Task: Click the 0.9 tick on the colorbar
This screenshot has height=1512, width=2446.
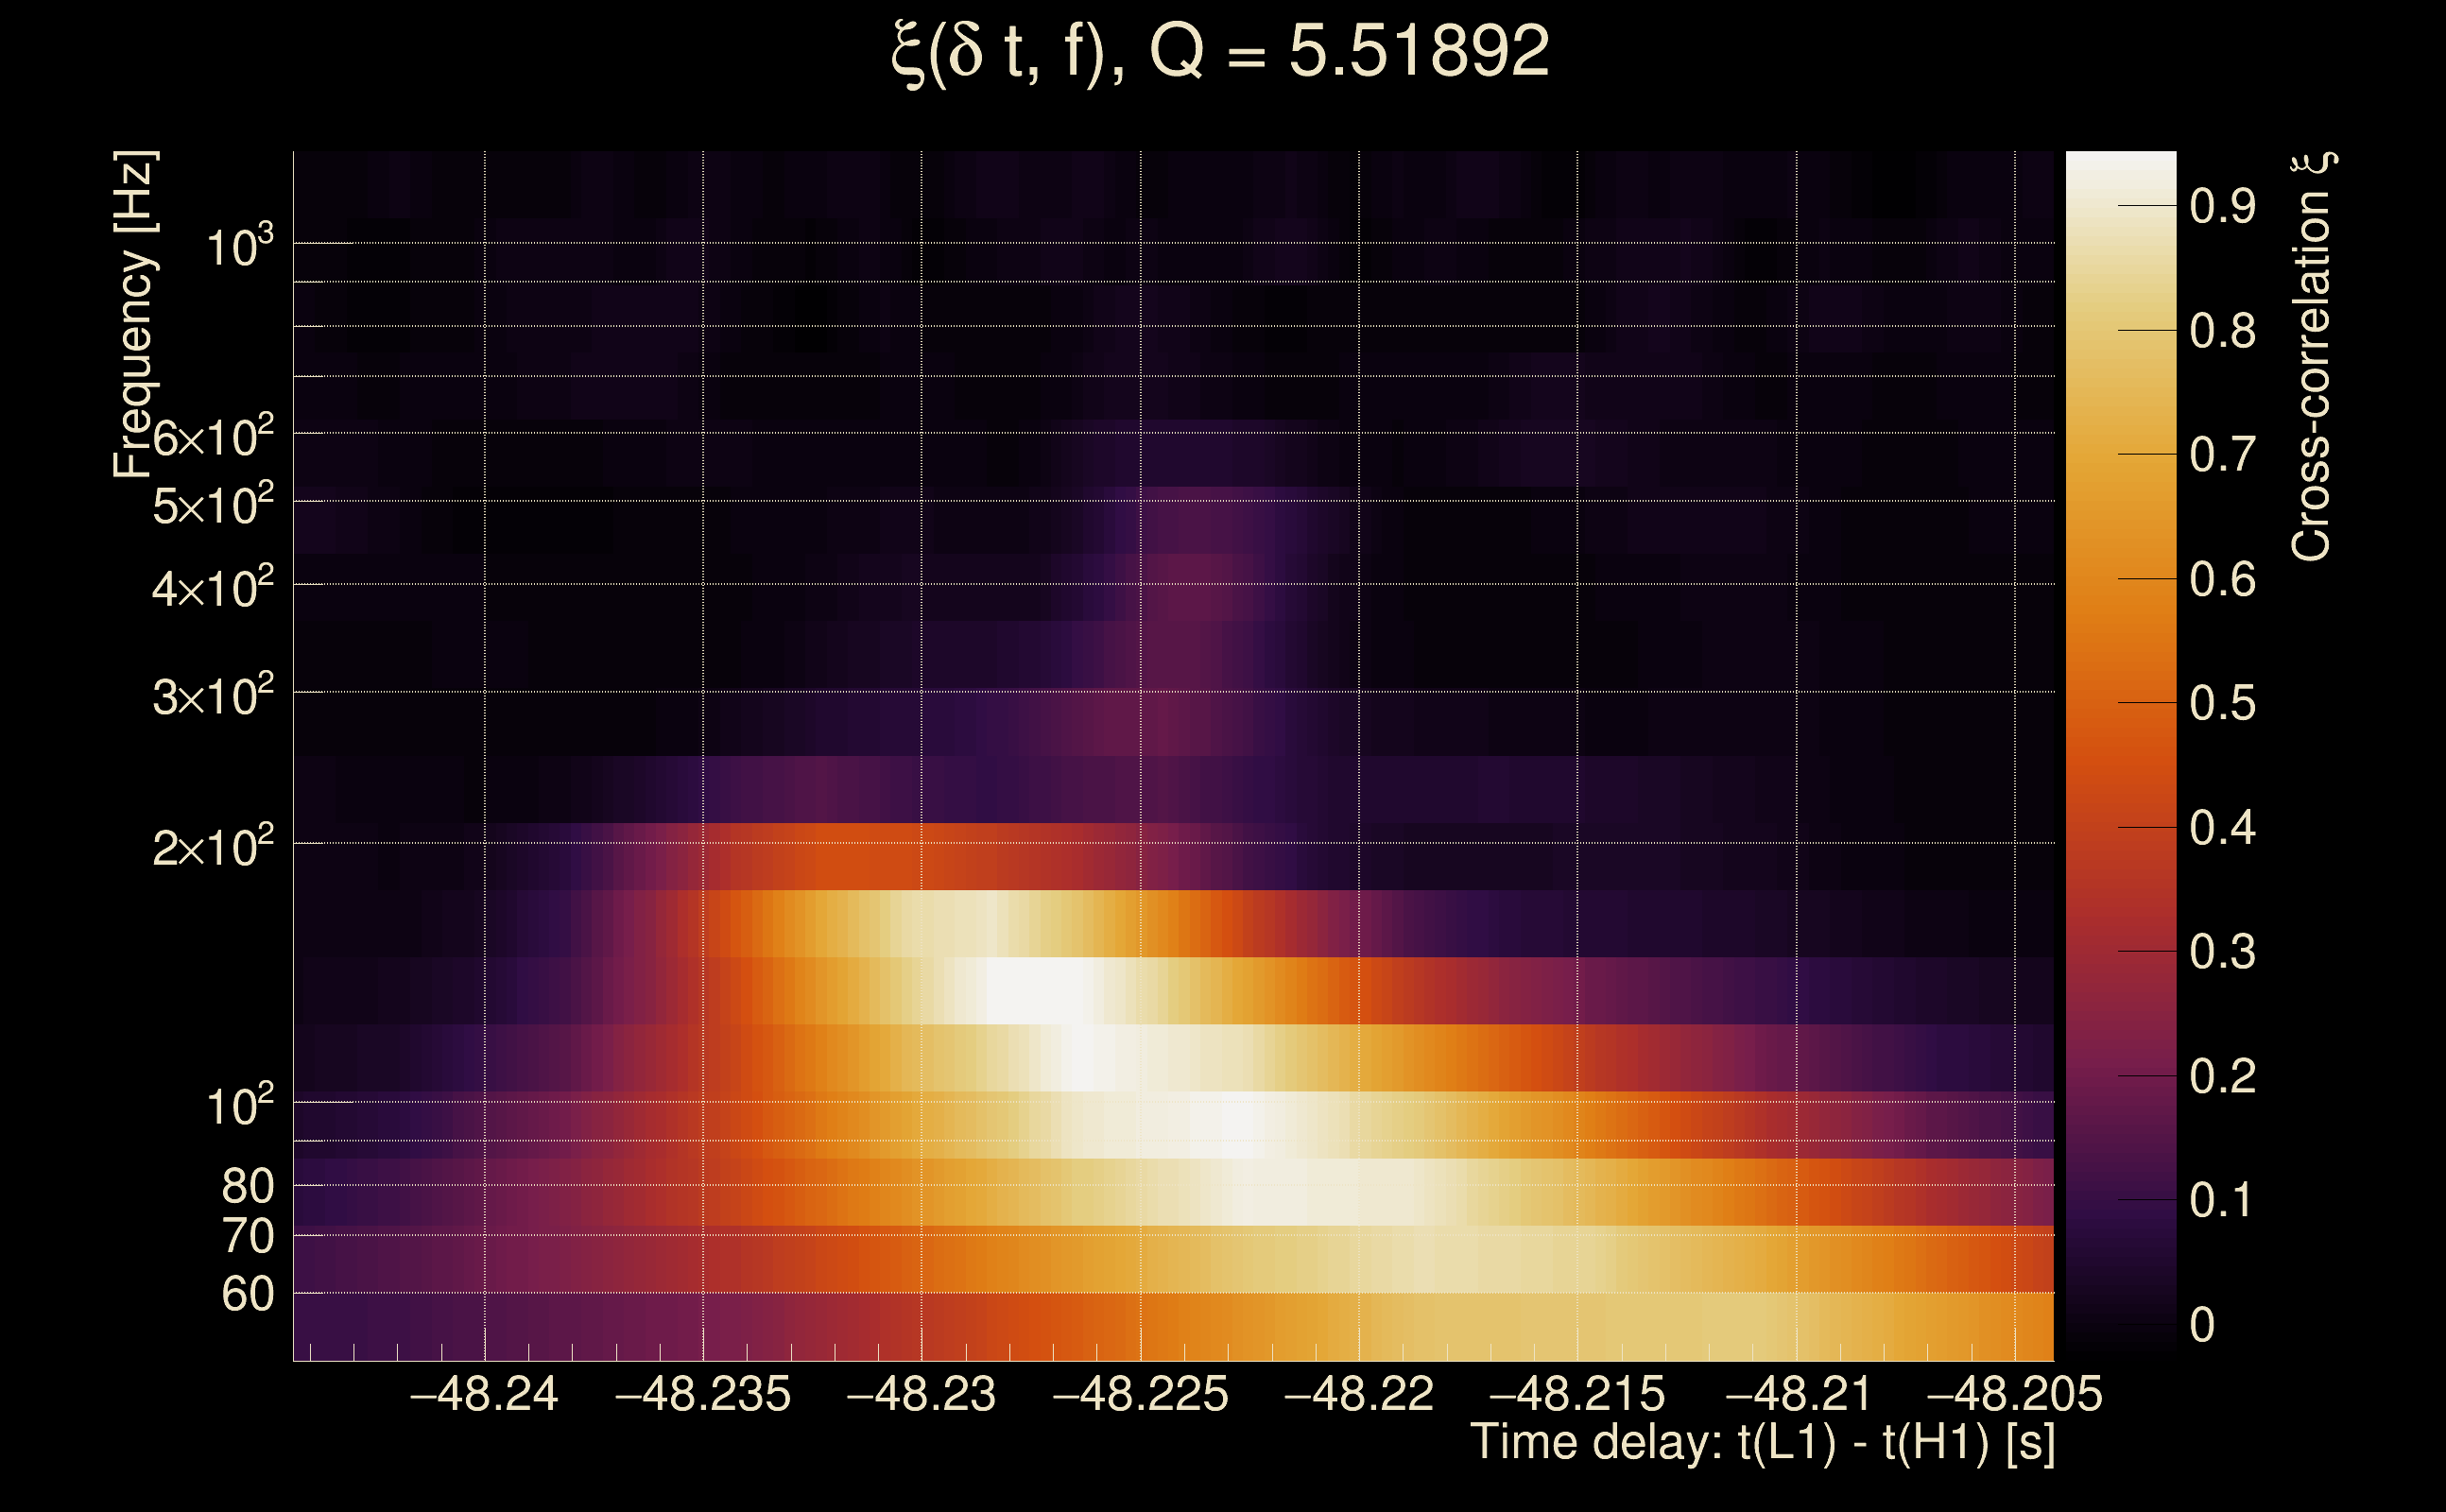Action: (x=2222, y=207)
